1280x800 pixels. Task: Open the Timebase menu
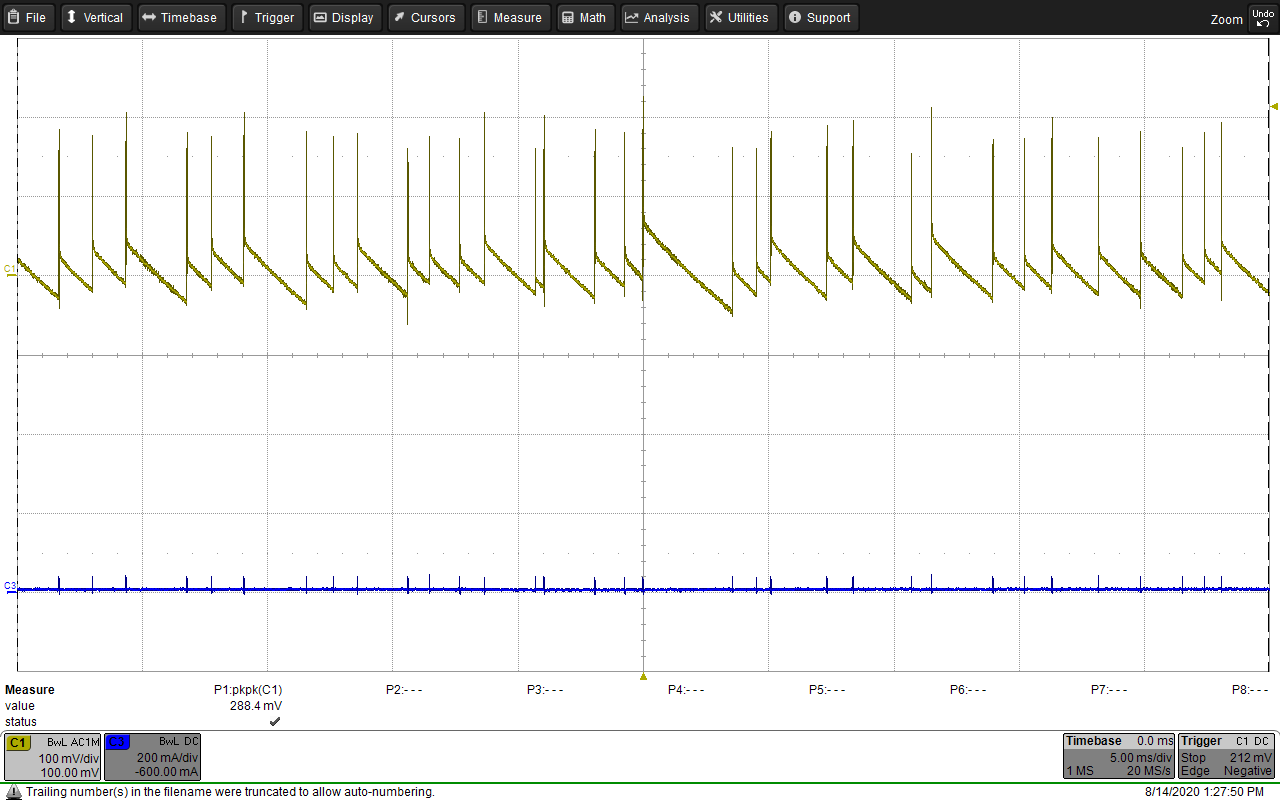point(180,17)
